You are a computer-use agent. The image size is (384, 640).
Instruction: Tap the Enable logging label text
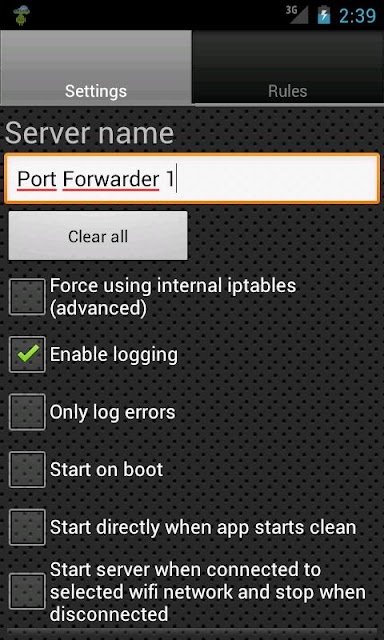click(x=114, y=355)
